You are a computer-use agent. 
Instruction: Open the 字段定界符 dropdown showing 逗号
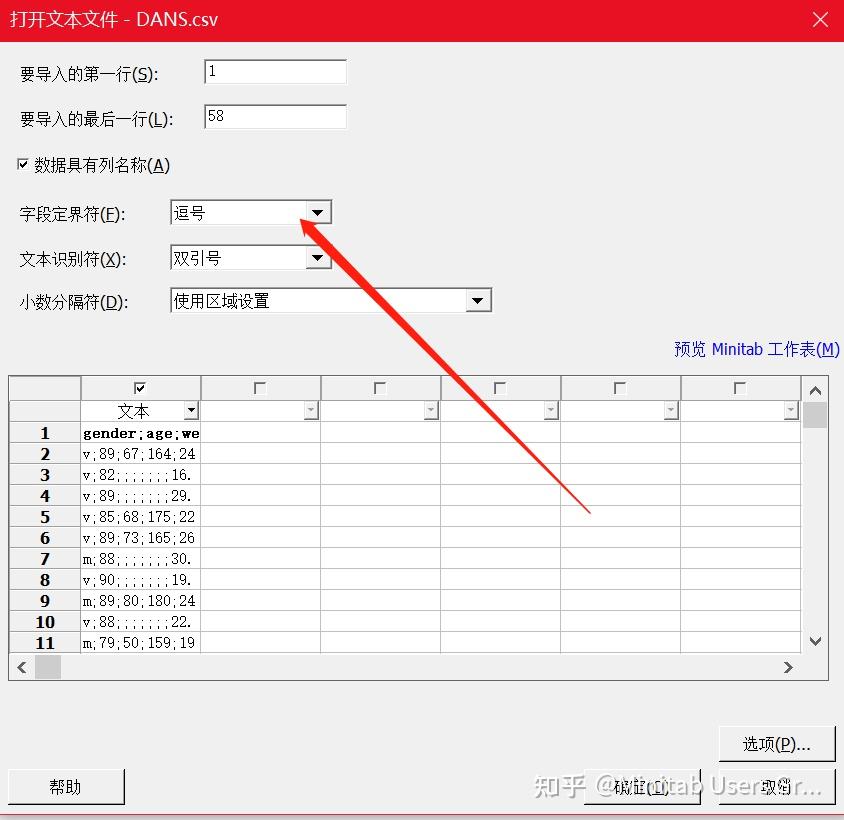point(318,212)
